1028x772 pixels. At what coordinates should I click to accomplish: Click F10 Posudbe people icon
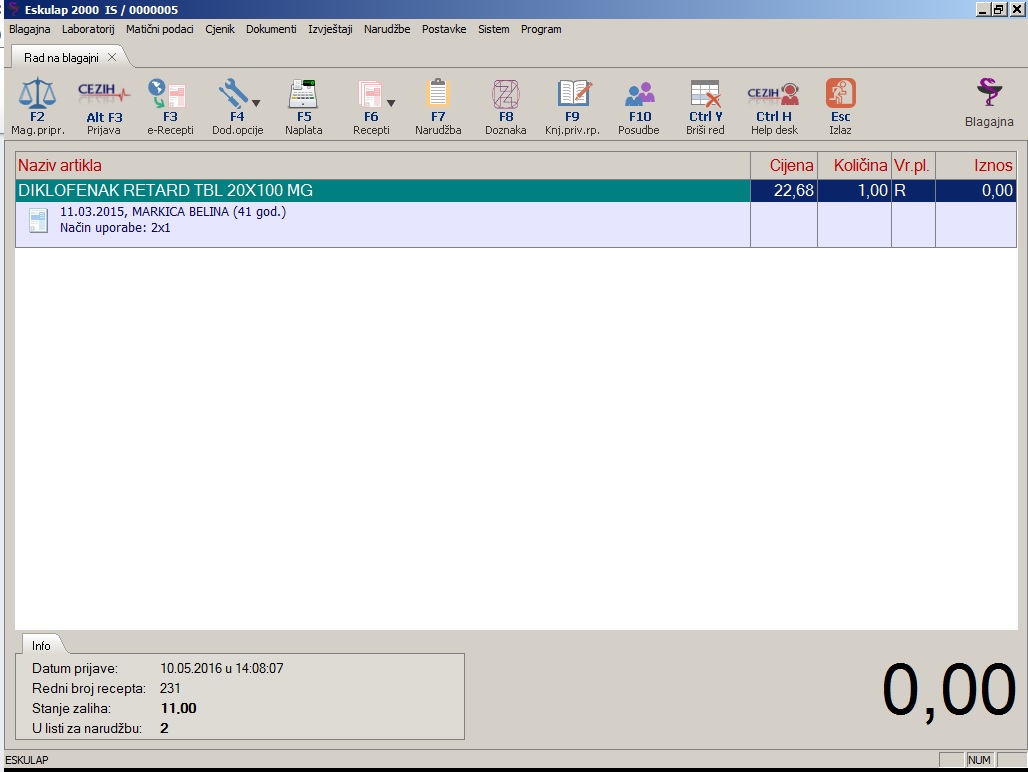pyautogui.click(x=640, y=94)
